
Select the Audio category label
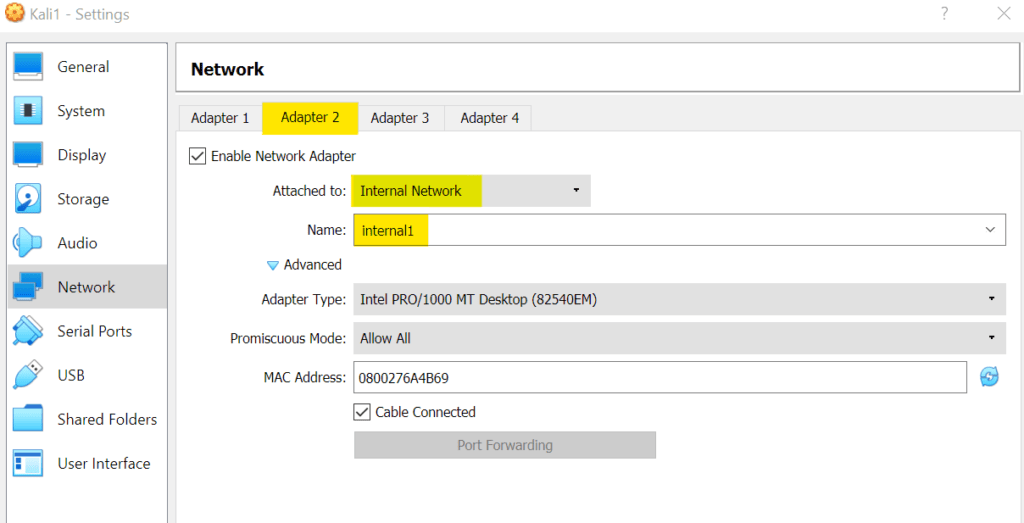[x=77, y=243]
